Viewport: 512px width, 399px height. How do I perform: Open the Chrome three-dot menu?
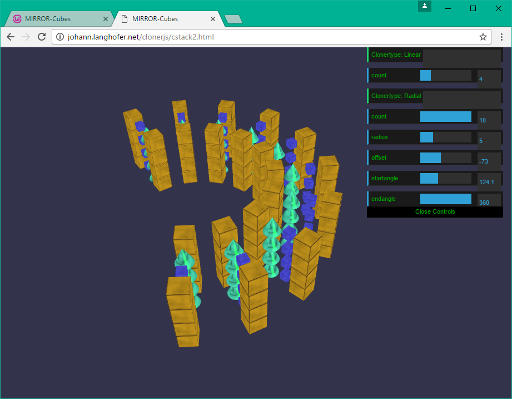point(501,37)
